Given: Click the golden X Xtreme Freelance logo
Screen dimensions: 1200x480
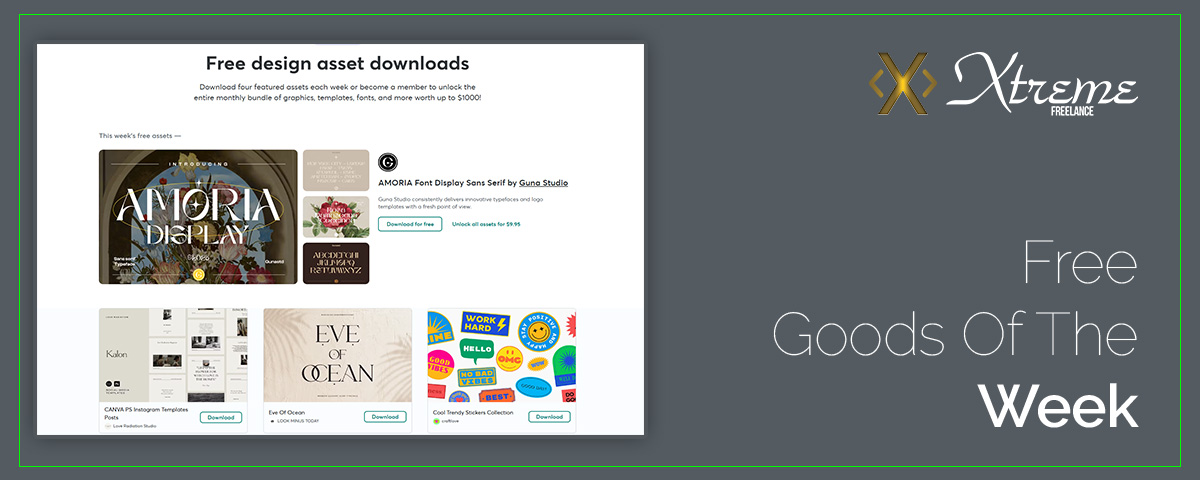Looking at the screenshot, I should 902,84.
